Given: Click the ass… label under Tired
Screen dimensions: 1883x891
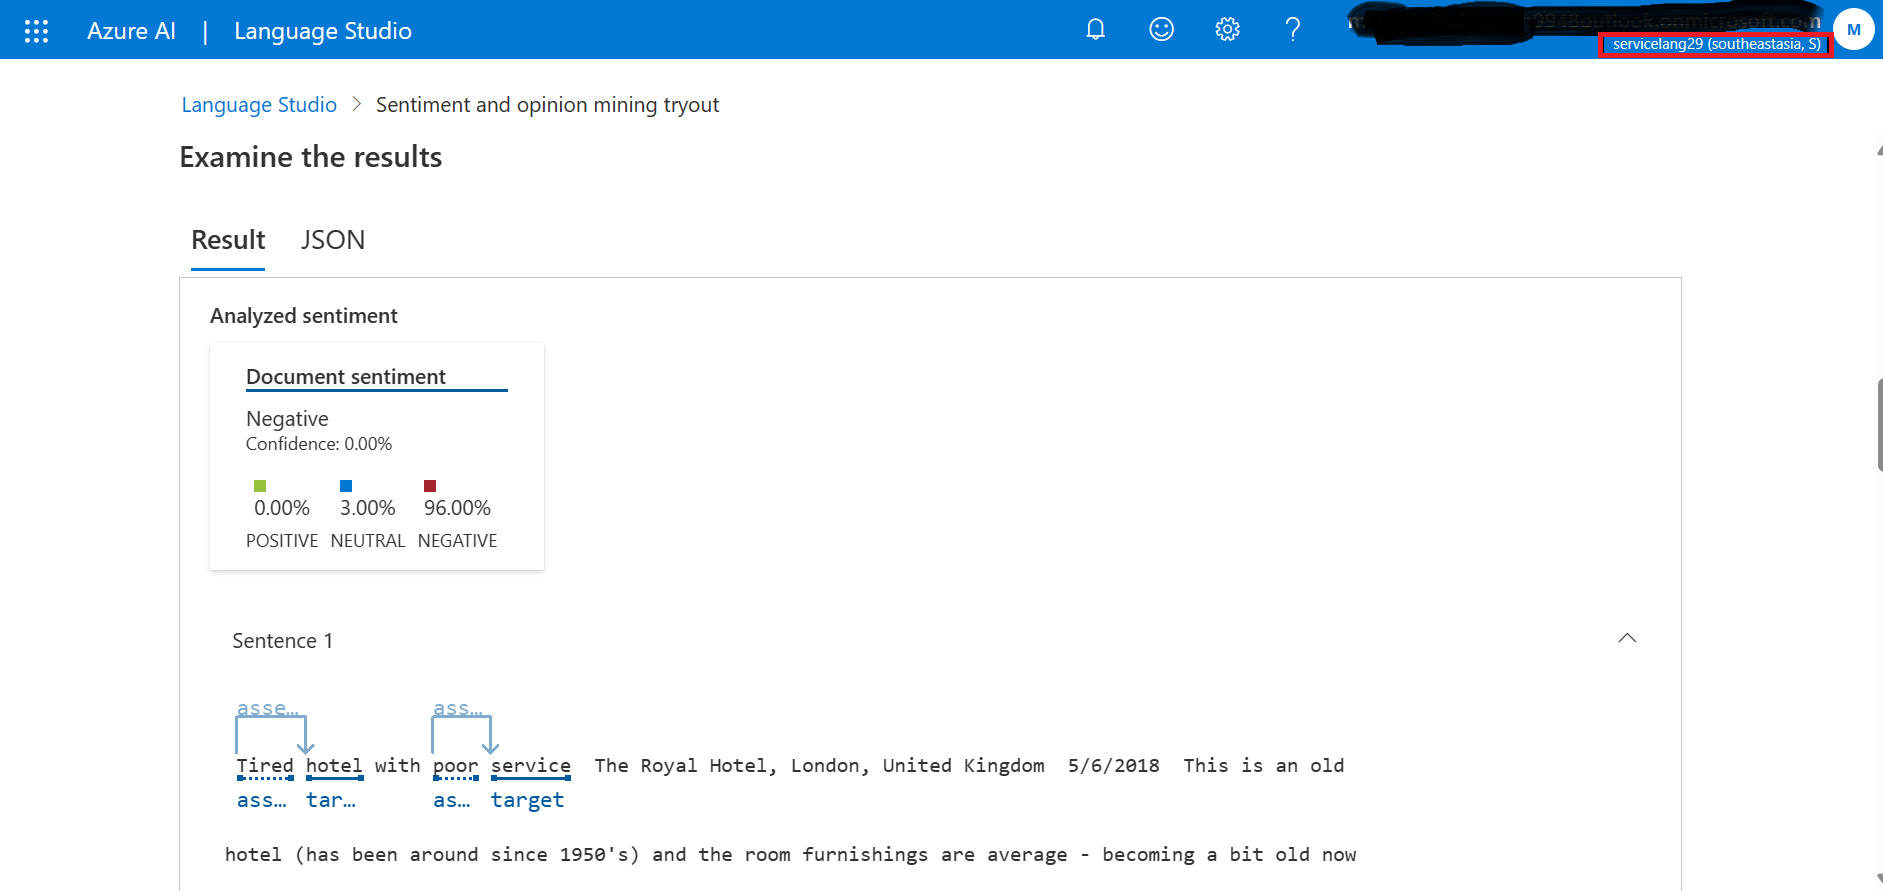Looking at the screenshot, I should (x=261, y=800).
